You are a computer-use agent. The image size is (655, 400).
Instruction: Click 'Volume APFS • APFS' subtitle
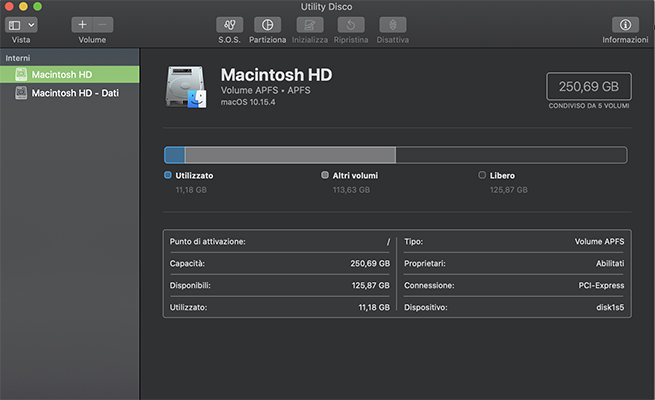pos(266,90)
